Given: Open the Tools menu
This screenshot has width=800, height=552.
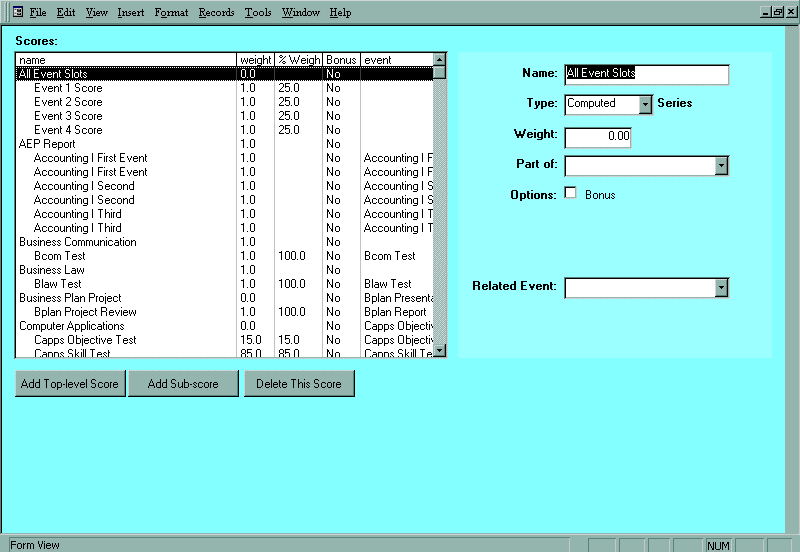Looking at the screenshot, I should tap(258, 12).
